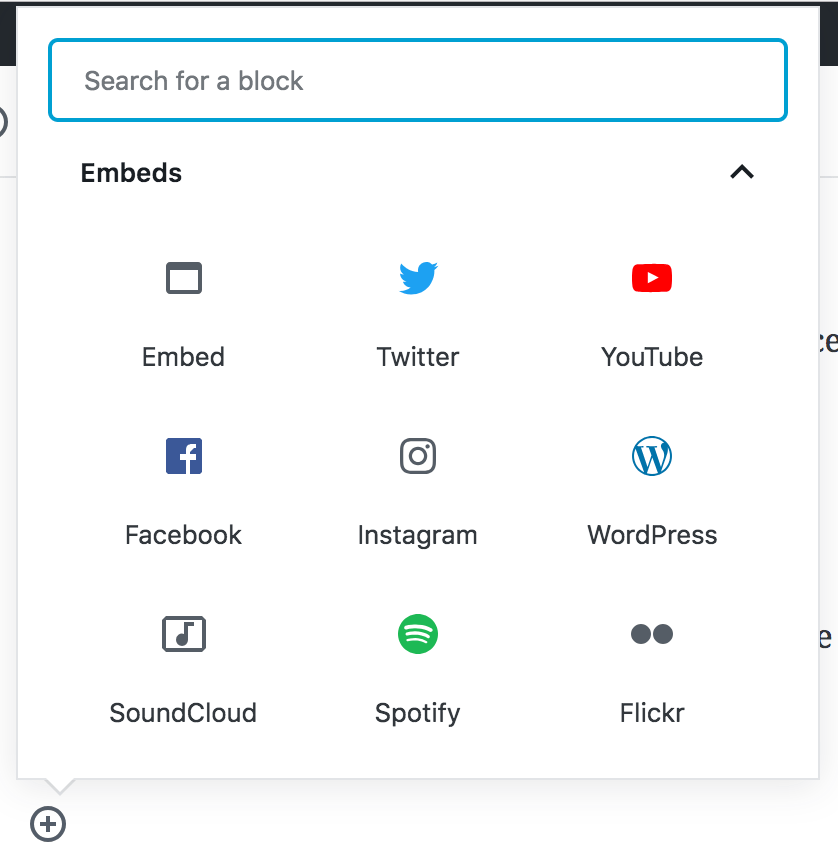Screen dimensions: 838x862
Task: Click the Embeds section heading
Action: click(131, 173)
